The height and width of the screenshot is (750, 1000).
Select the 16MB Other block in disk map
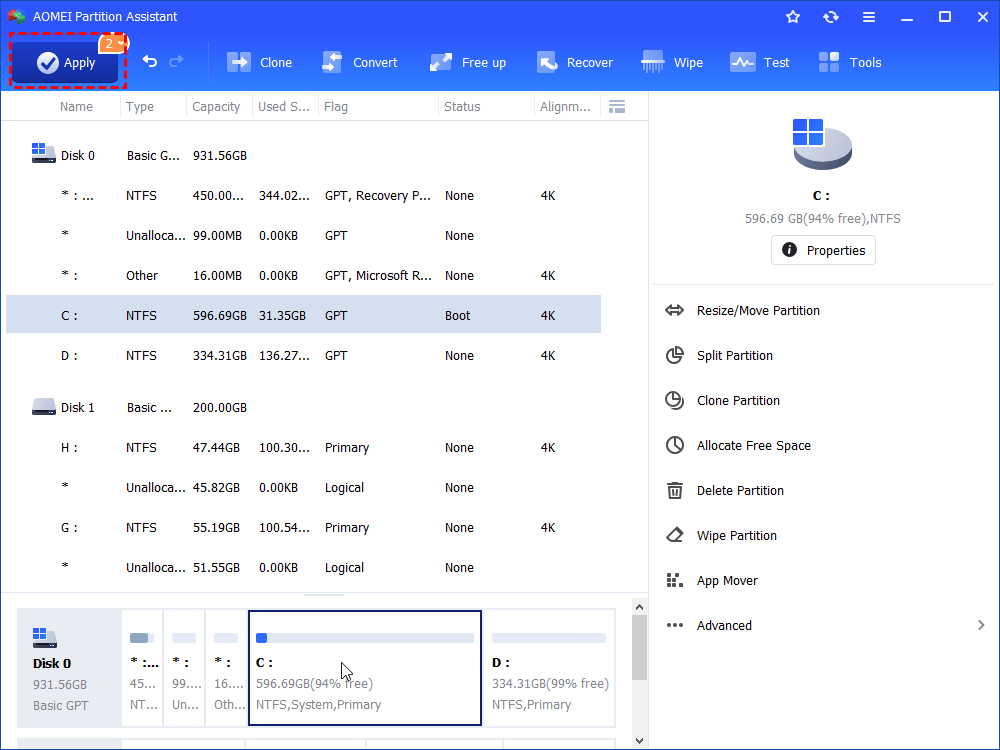[226, 668]
